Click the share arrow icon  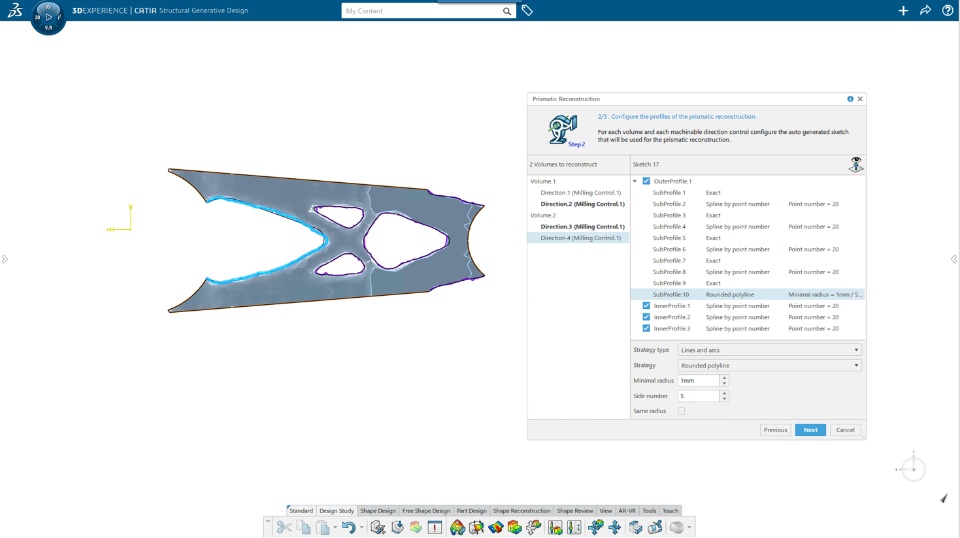pos(925,10)
